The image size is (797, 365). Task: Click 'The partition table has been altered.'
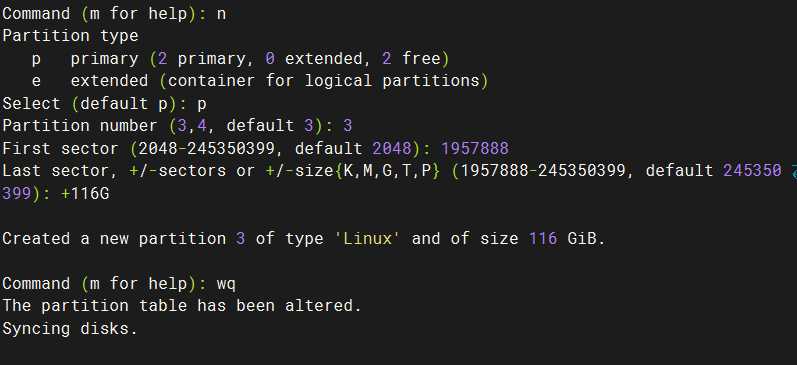tap(182, 306)
